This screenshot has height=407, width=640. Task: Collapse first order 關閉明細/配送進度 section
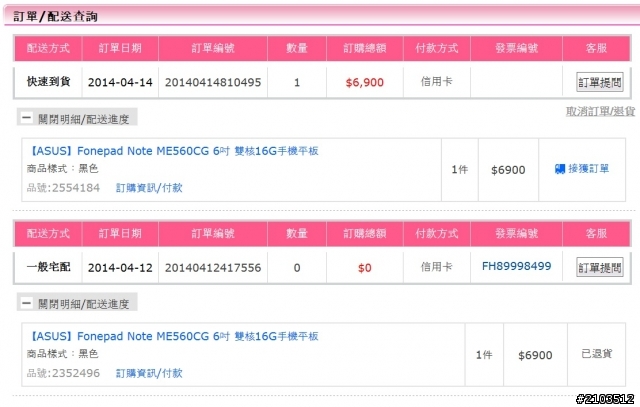click(x=77, y=118)
